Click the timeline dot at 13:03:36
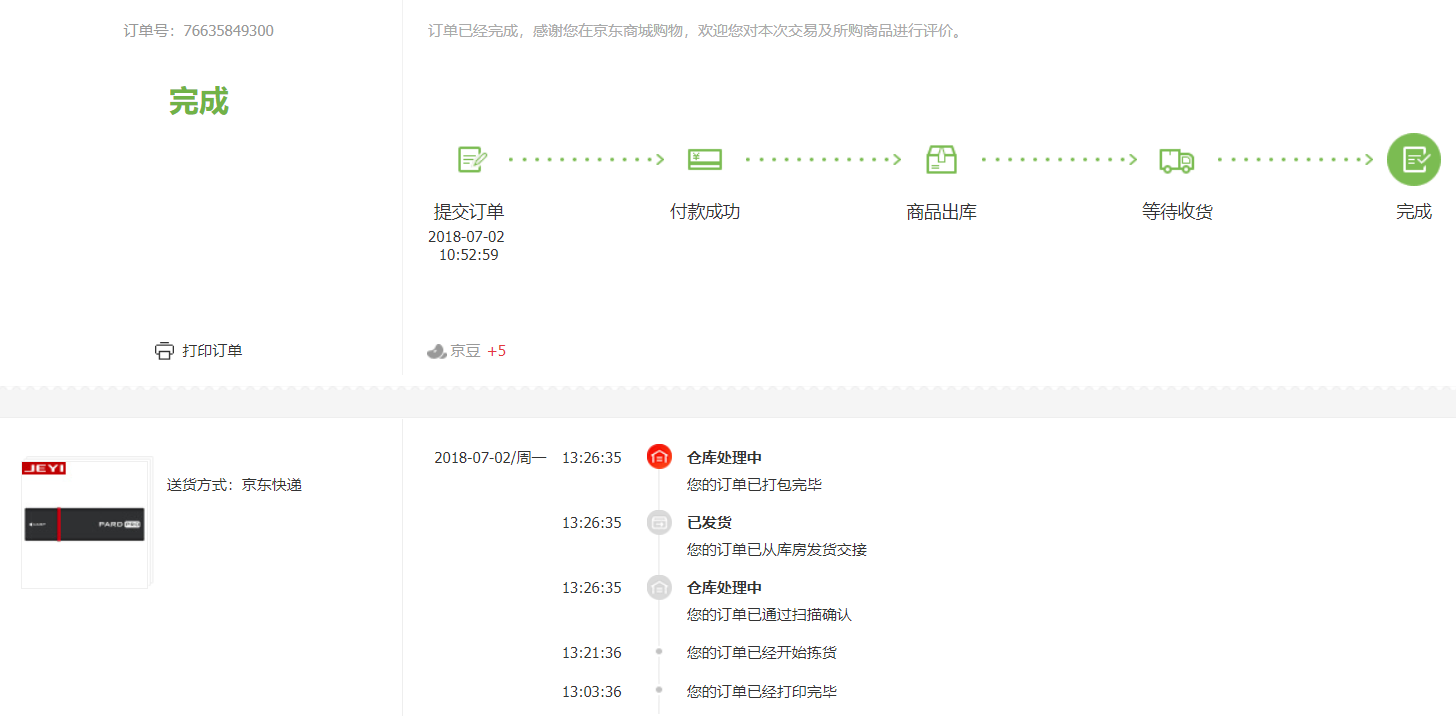The width and height of the screenshot is (1456, 716). [x=659, y=690]
